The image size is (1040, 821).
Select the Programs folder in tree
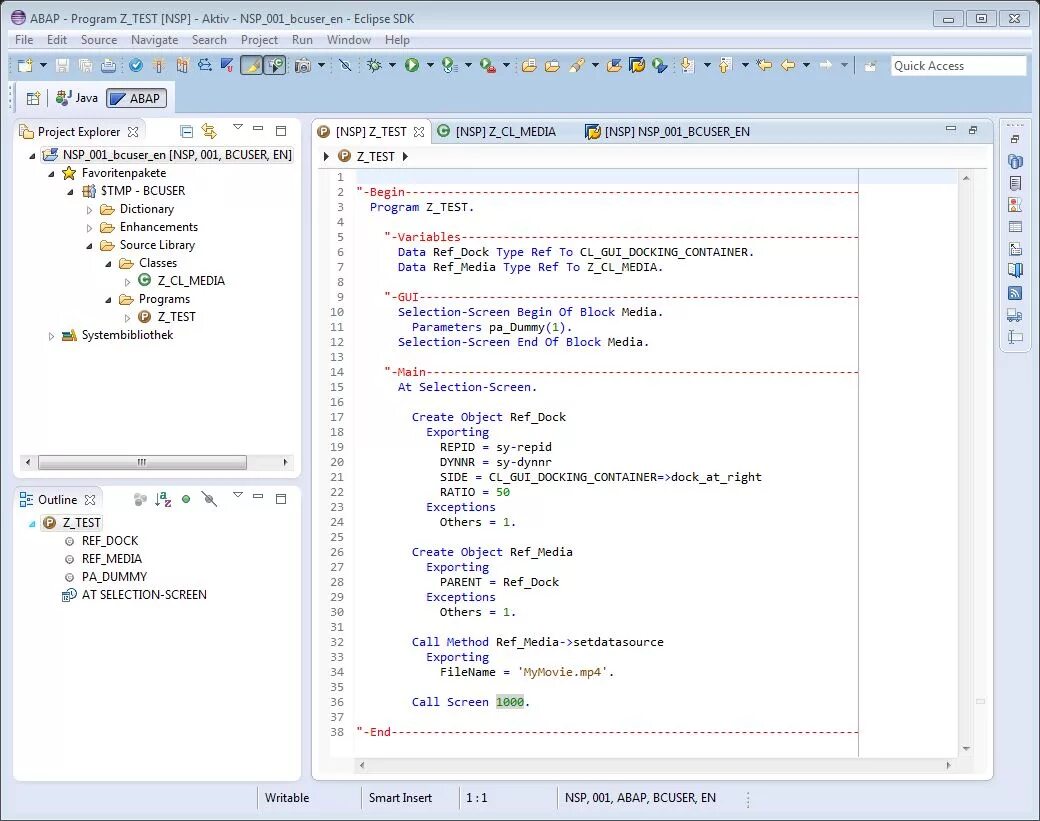pyautogui.click(x=164, y=299)
